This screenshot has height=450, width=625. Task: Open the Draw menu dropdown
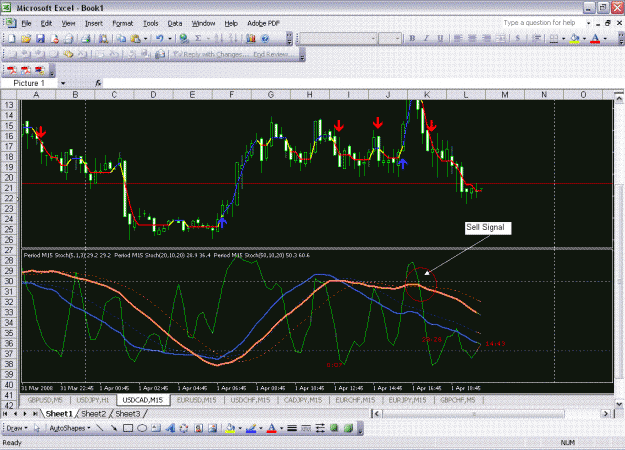(17, 428)
